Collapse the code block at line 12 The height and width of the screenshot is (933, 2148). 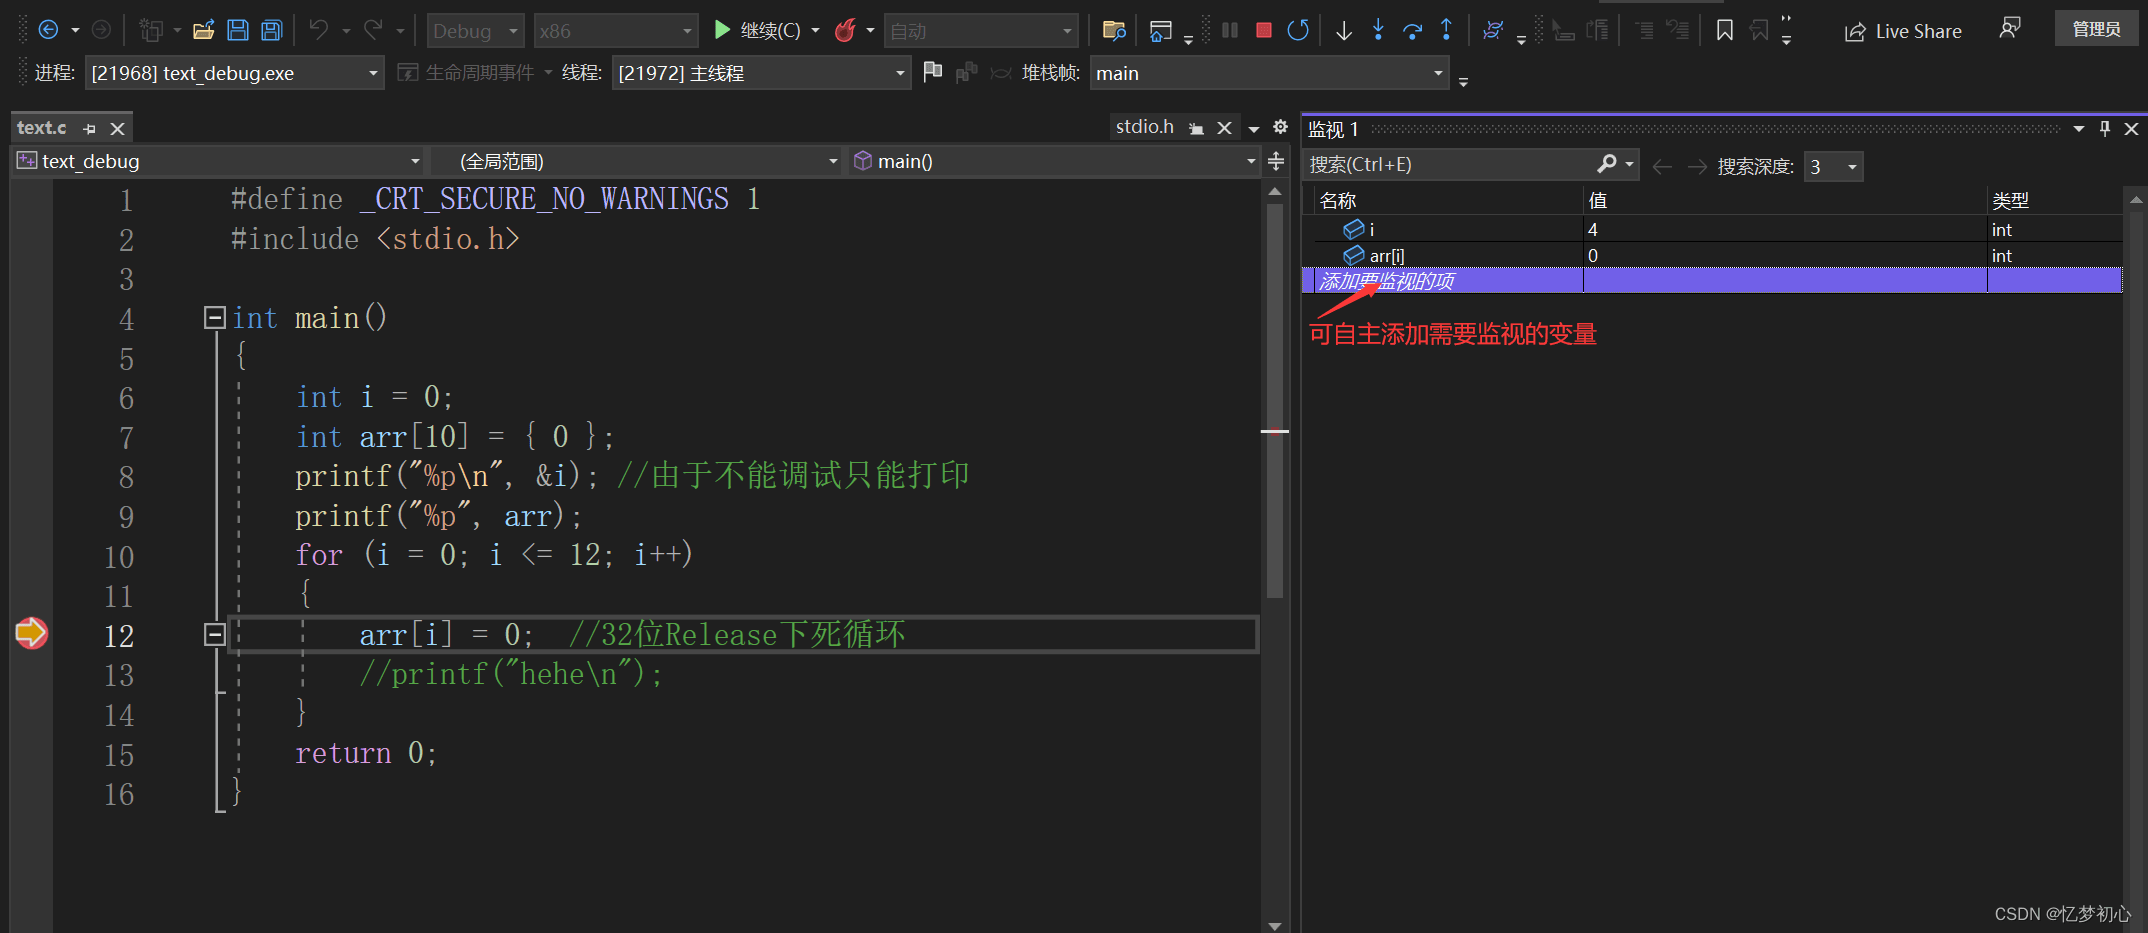(214, 634)
